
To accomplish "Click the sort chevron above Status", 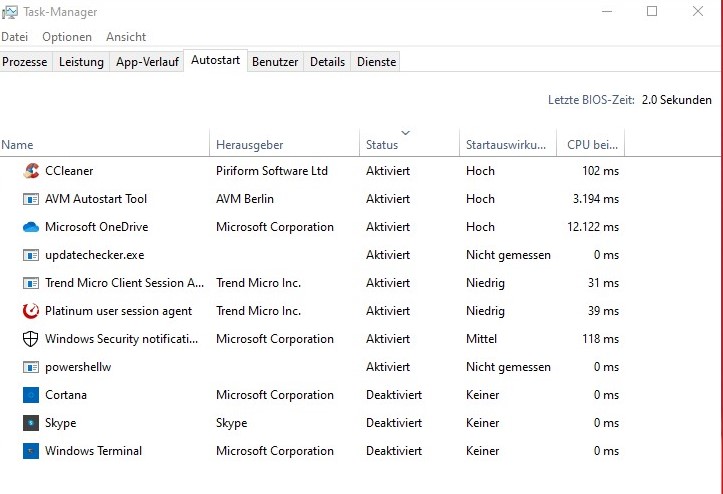I will [x=405, y=133].
